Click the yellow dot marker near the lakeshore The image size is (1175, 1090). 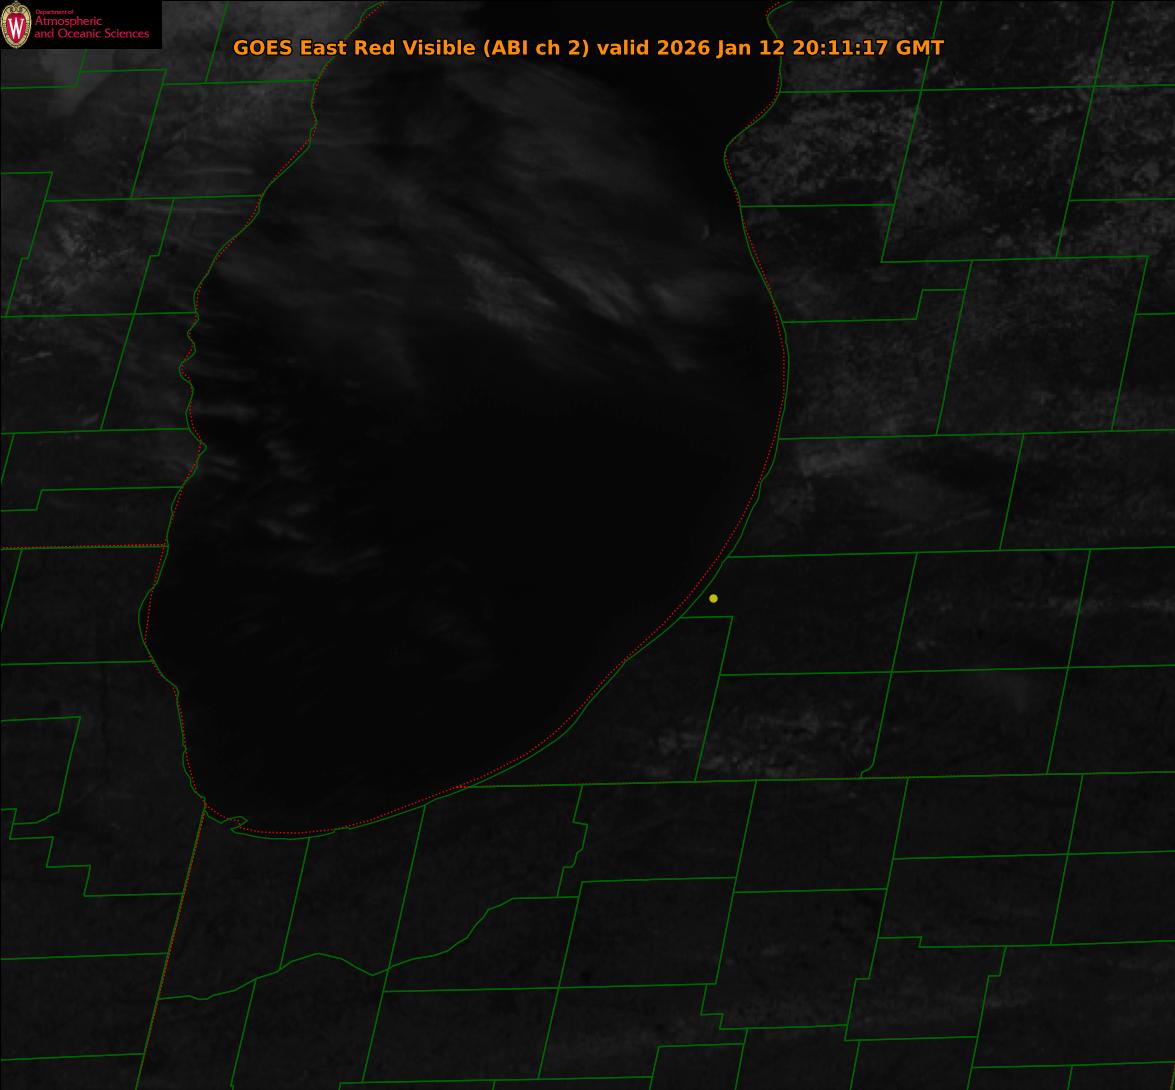click(x=713, y=598)
